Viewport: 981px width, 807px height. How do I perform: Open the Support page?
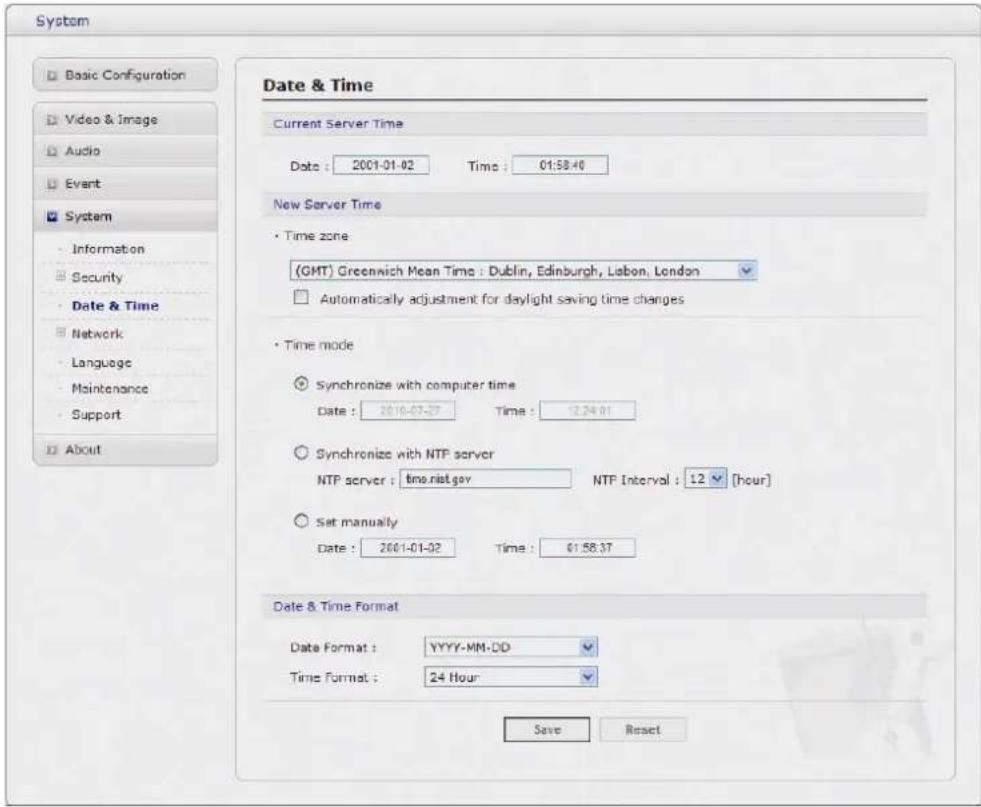pos(96,415)
